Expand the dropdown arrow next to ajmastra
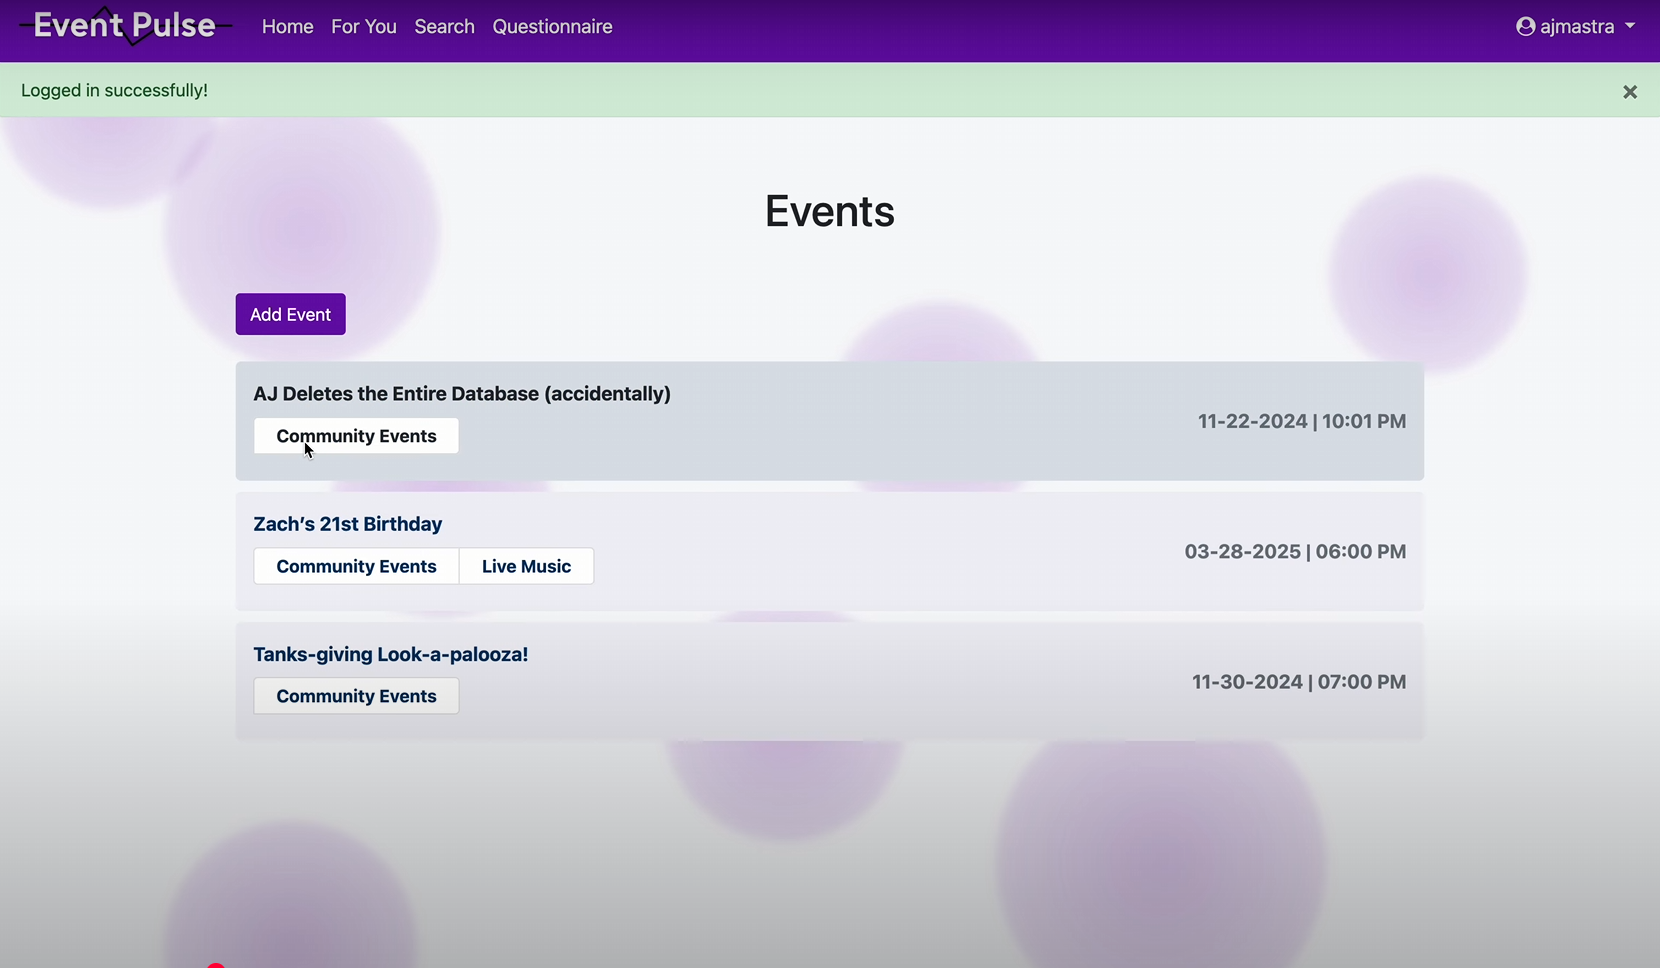The height and width of the screenshot is (968, 1660). [1631, 26]
